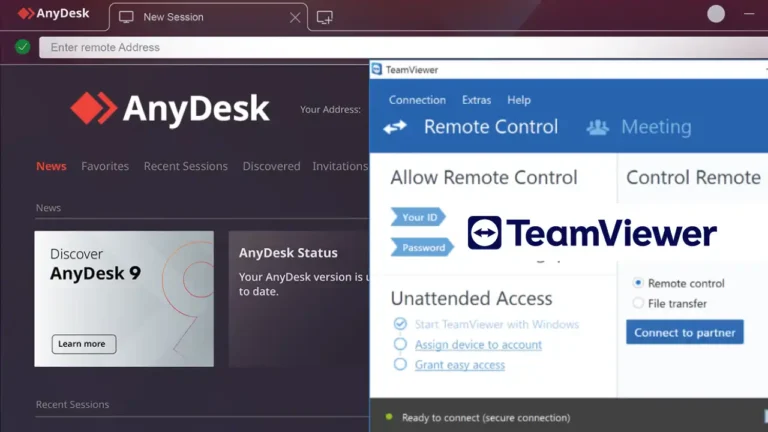
Task: Open the Discover AnyDesk 9 news card
Action: point(124,299)
